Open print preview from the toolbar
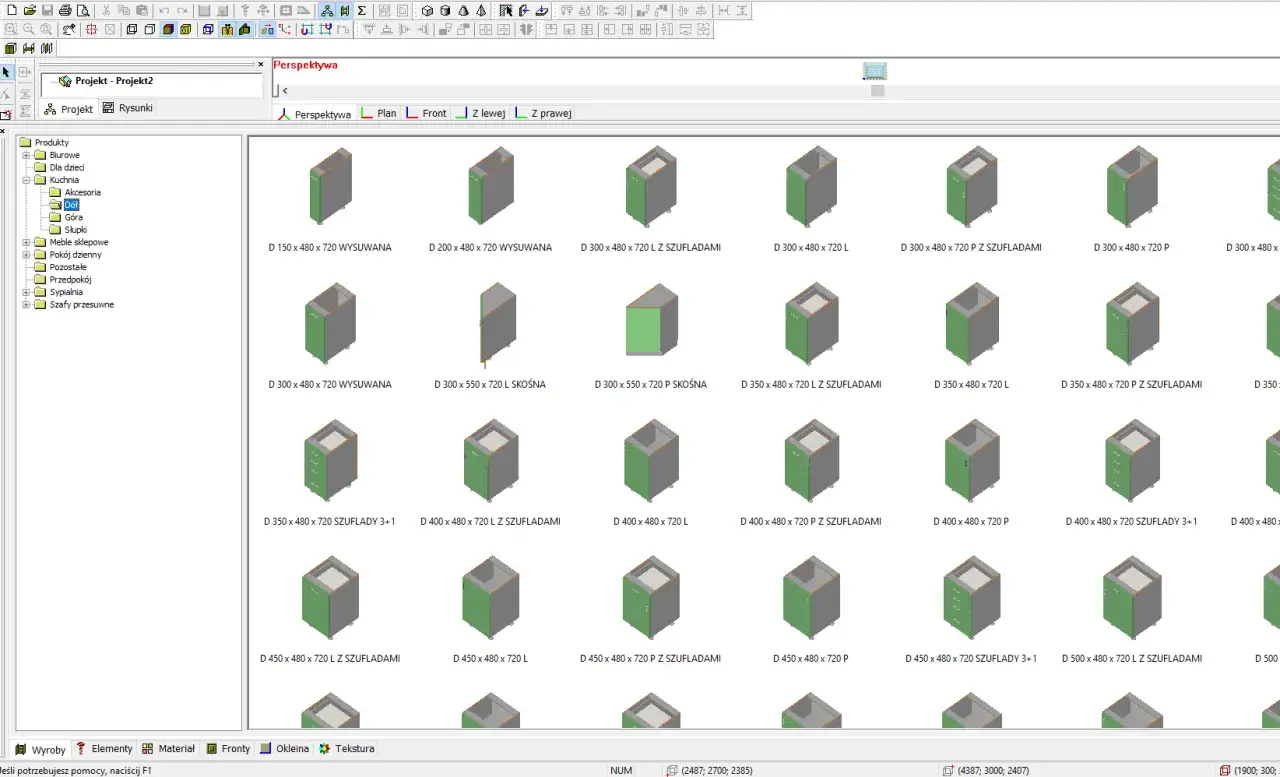 [83, 10]
